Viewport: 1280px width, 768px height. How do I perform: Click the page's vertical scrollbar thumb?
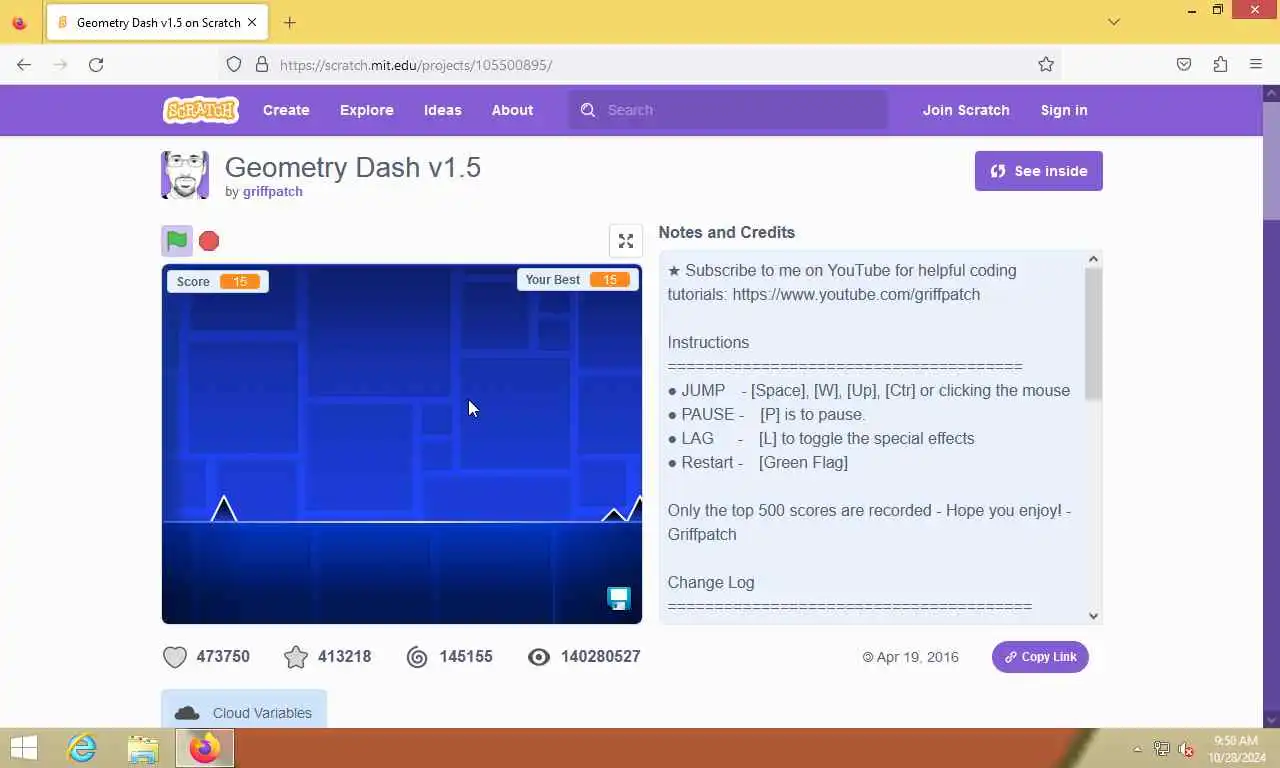1271,160
